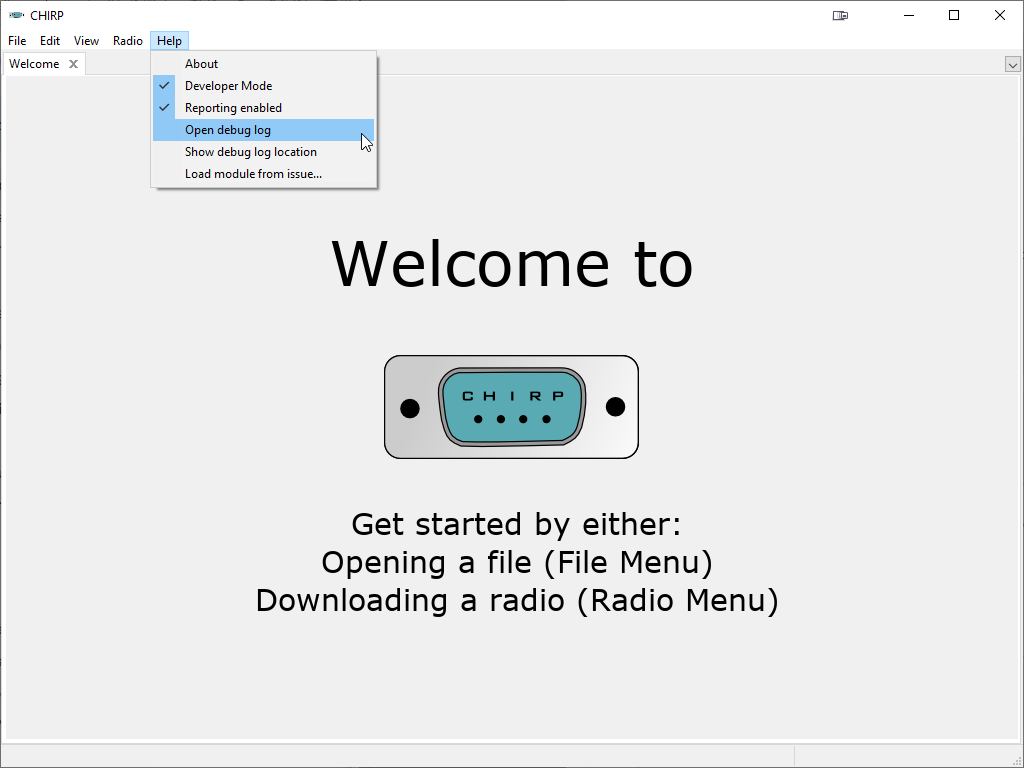The image size is (1024, 768).
Task: Click the CHIRP app icon in title bar
Action: point(16,15)
